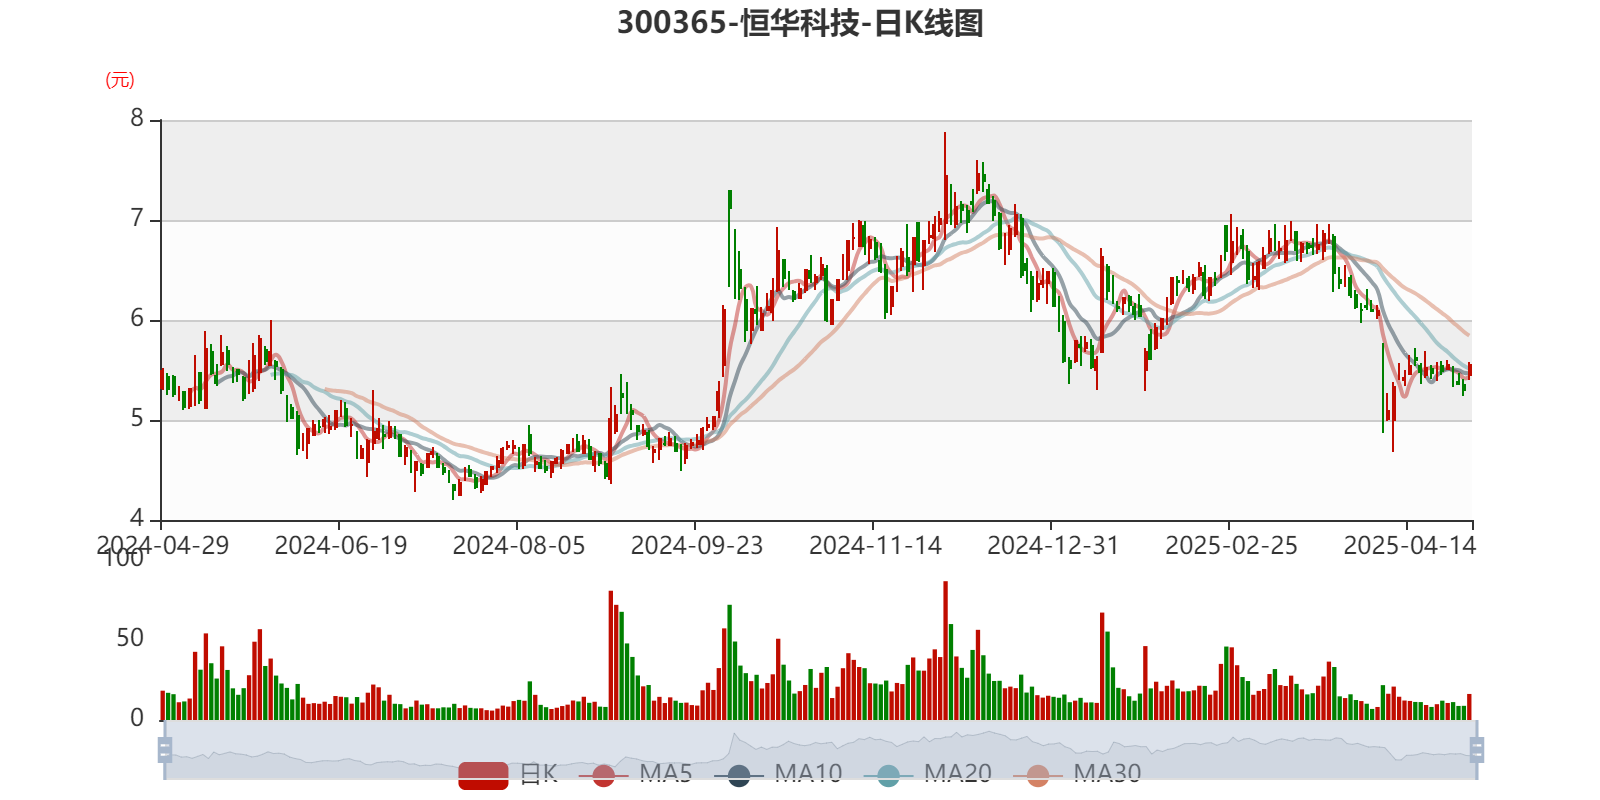Click the 2025-02-25 date label
Viewport: 1600px width, 800px height.
[1231, 545]
